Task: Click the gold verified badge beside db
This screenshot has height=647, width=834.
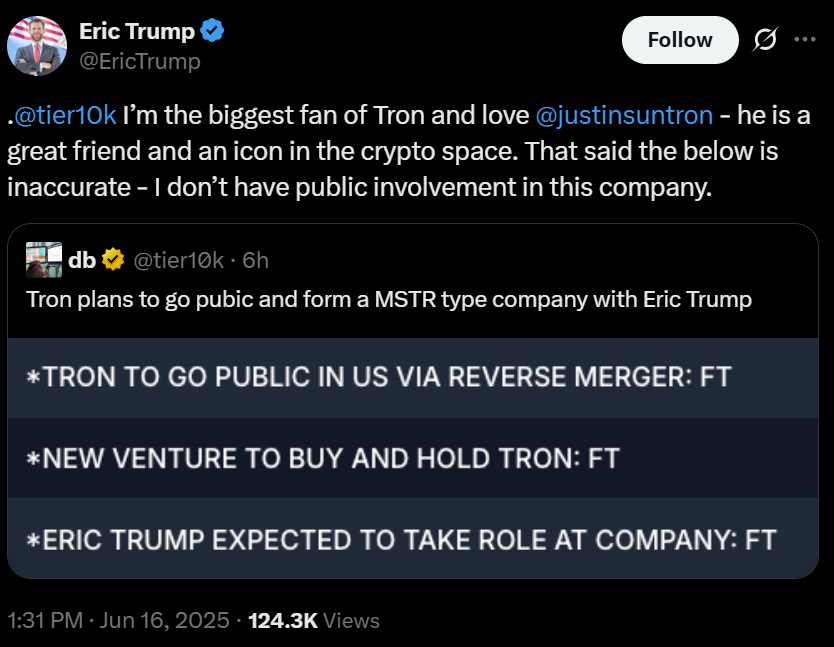Action: [113, 261]
